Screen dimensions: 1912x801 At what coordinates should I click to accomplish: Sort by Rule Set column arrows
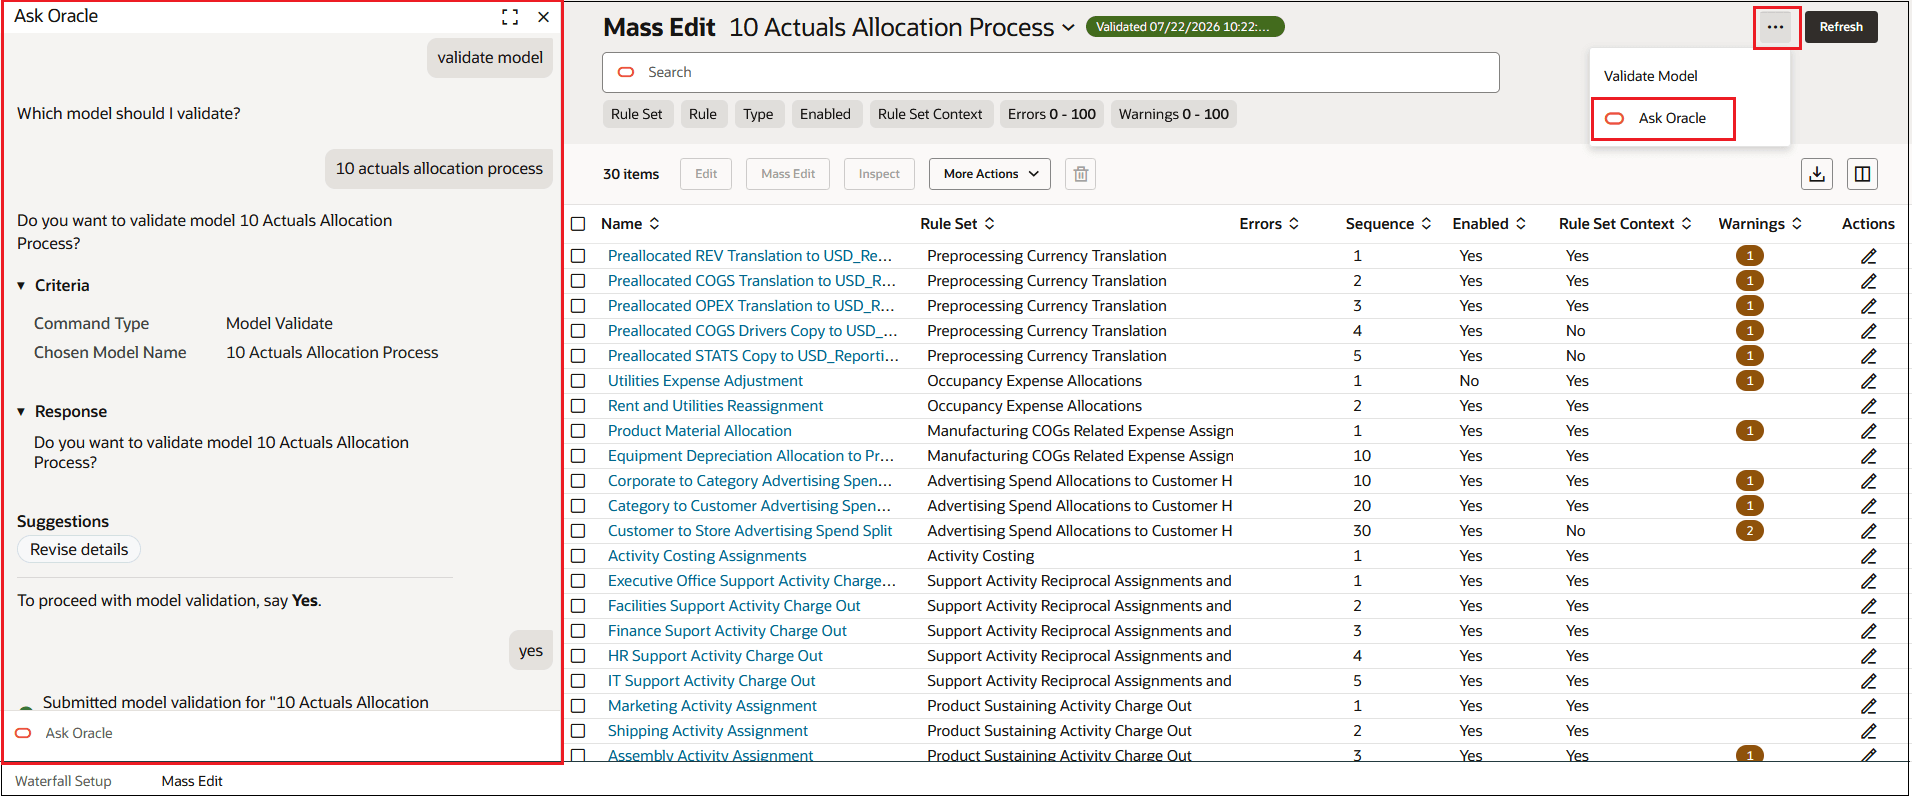coord(989,224)
